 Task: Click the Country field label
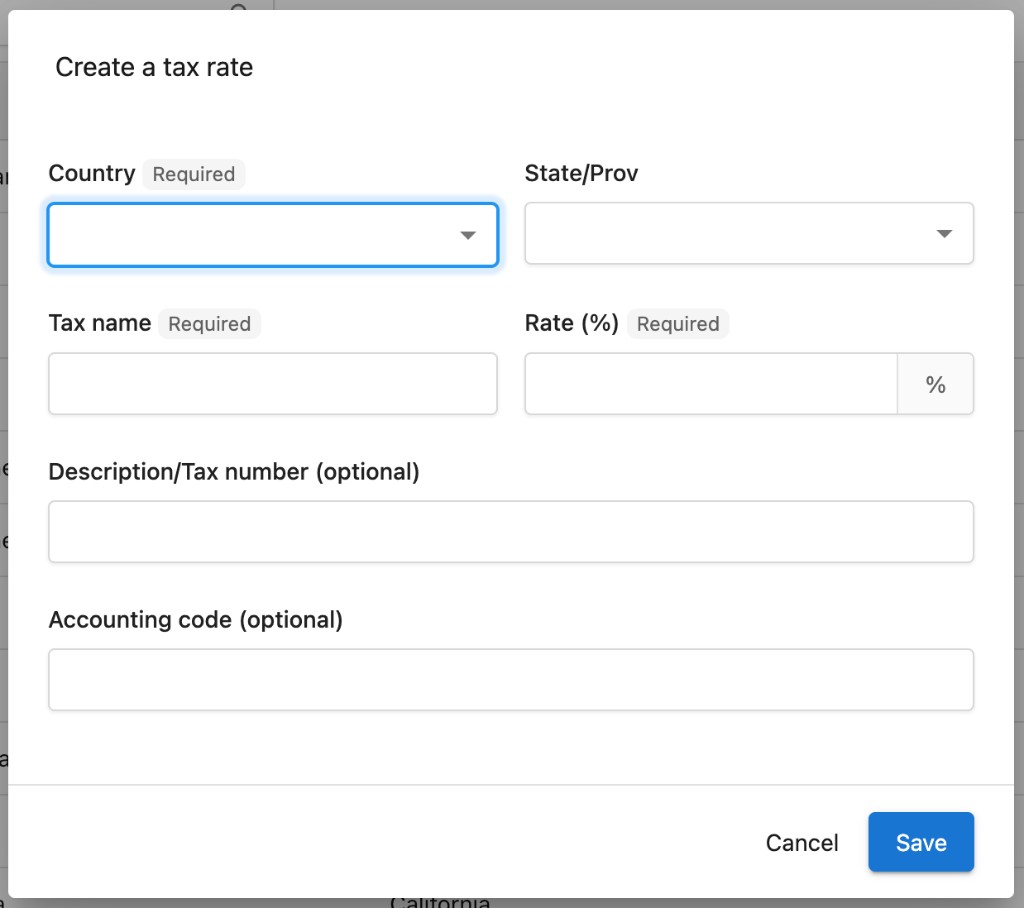coord(92,173)
